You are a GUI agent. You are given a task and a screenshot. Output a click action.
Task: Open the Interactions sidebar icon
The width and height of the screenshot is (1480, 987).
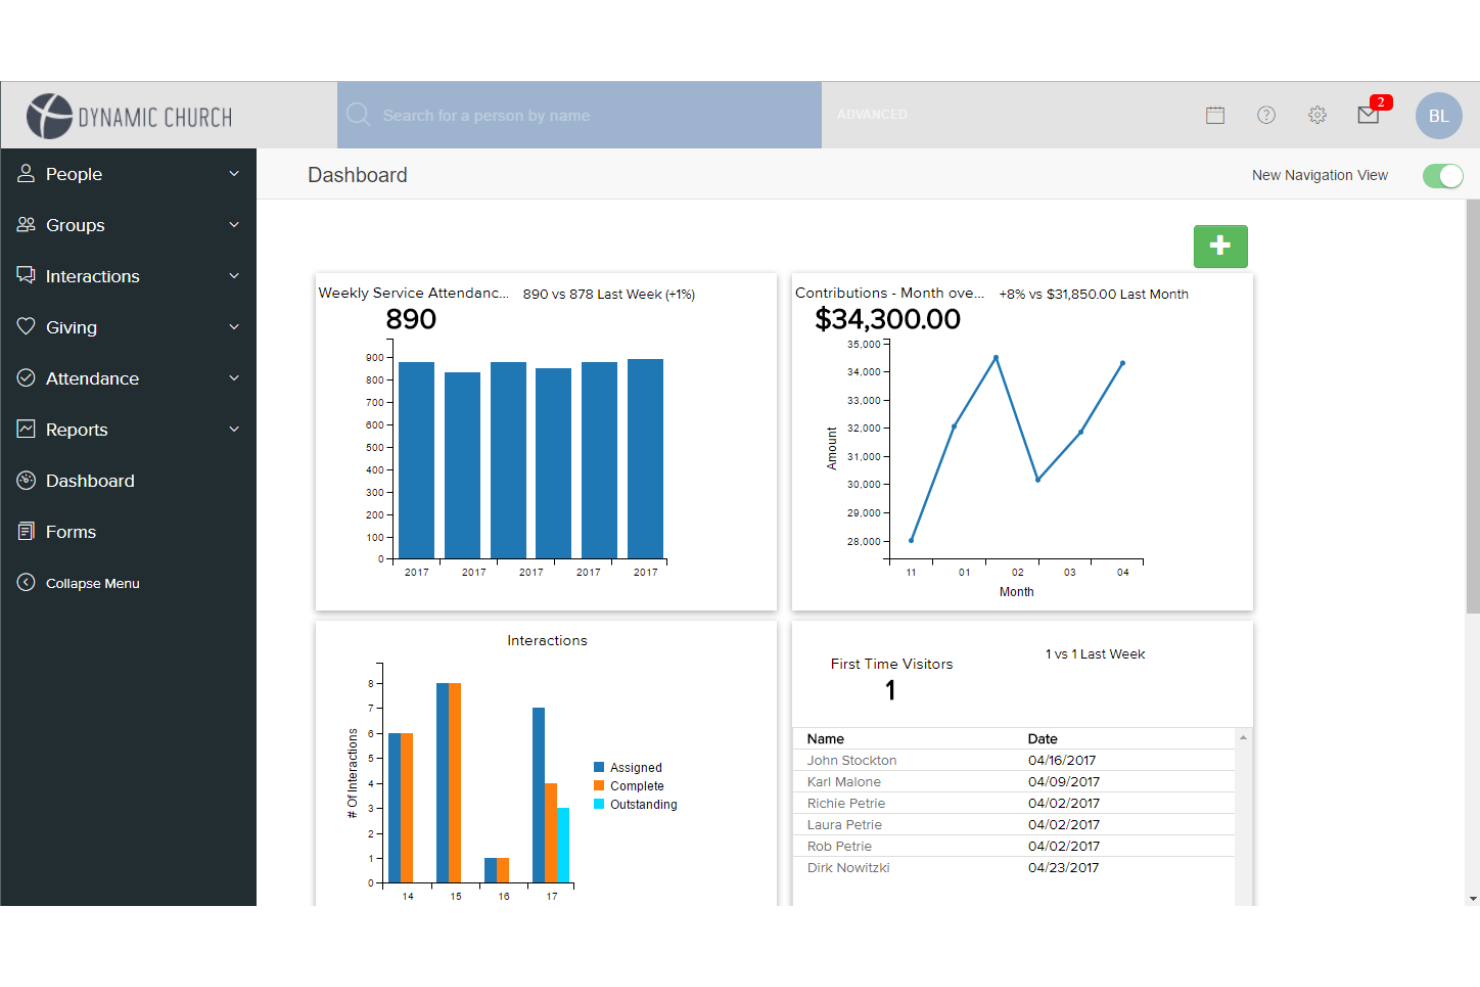(x=26, y=275)
